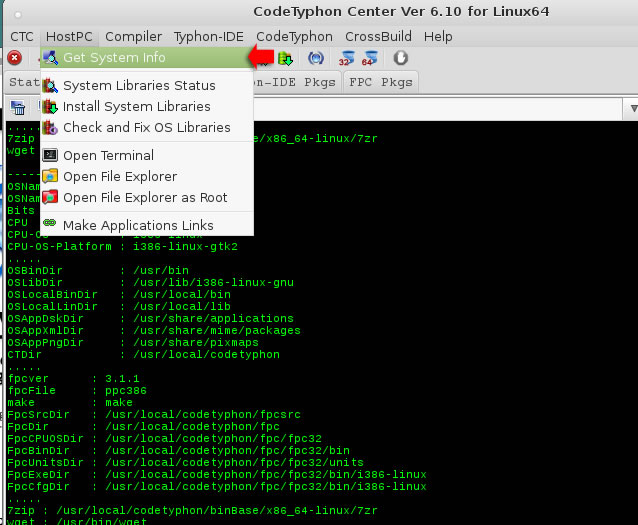The height and width of the screenshot is (525, 638).
Task: Choose Open File Explorer
Action: click(146, 177)
